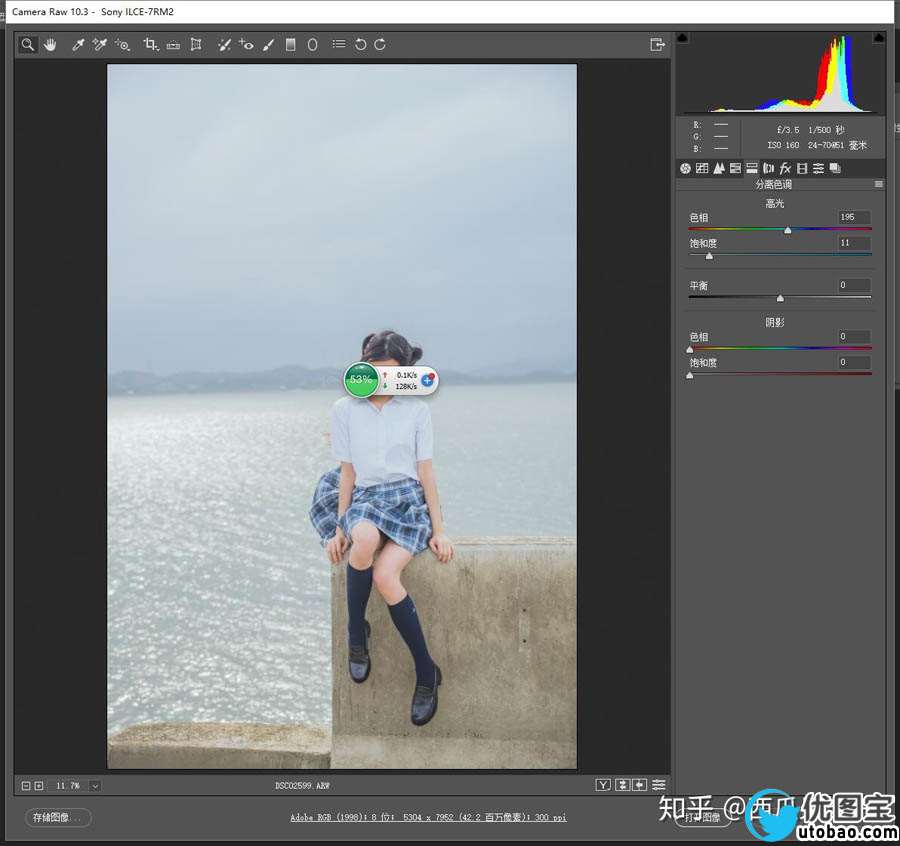
Task: Toggle shadow clipping warning in histogram
Action: click(682, 38)
